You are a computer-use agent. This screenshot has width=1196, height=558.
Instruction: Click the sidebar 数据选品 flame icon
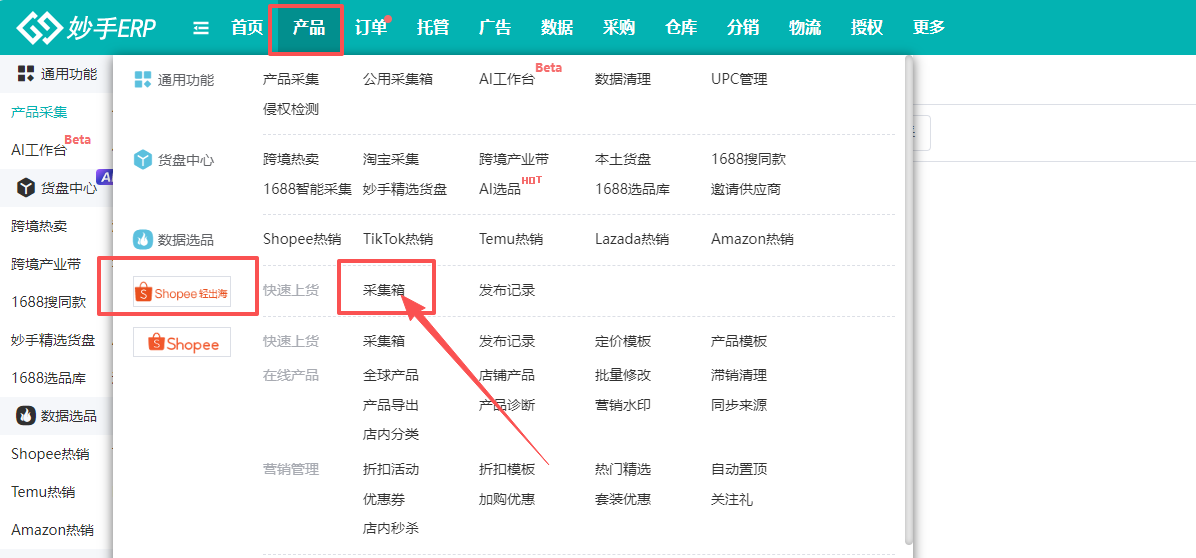tap(26, 415)
